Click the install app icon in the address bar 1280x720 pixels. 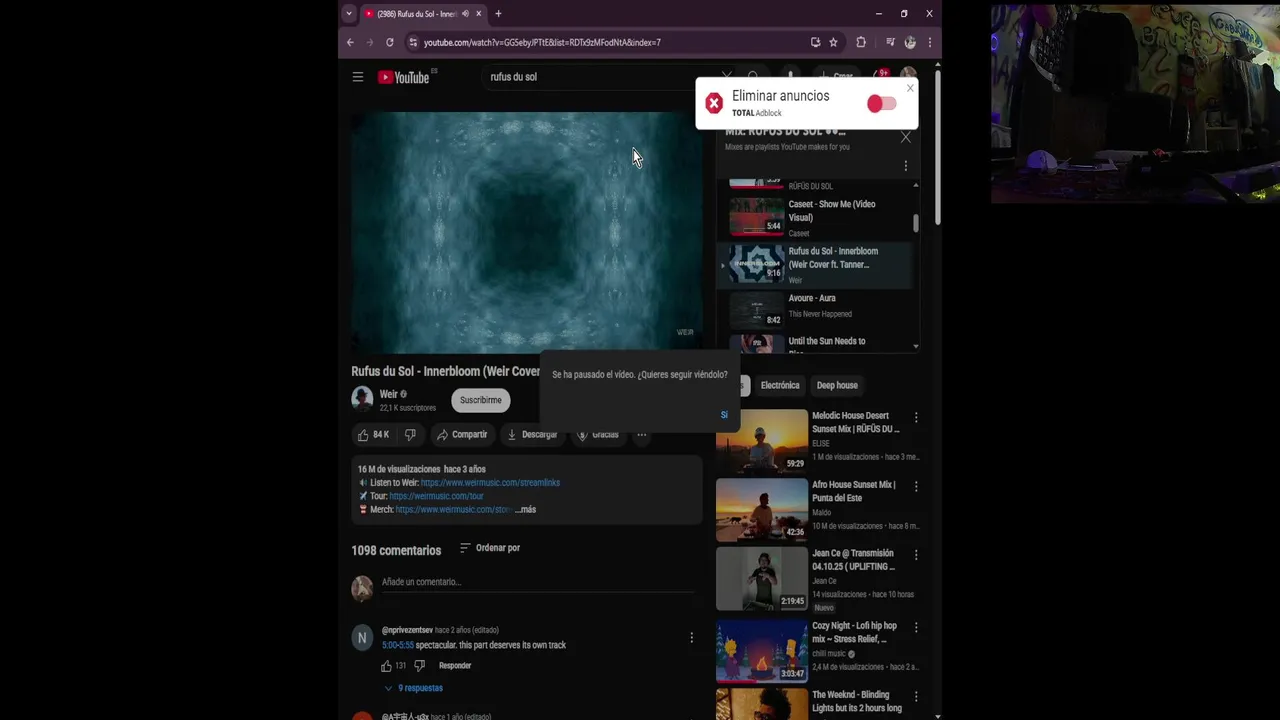pyautogui.click(x=816, y=42)
